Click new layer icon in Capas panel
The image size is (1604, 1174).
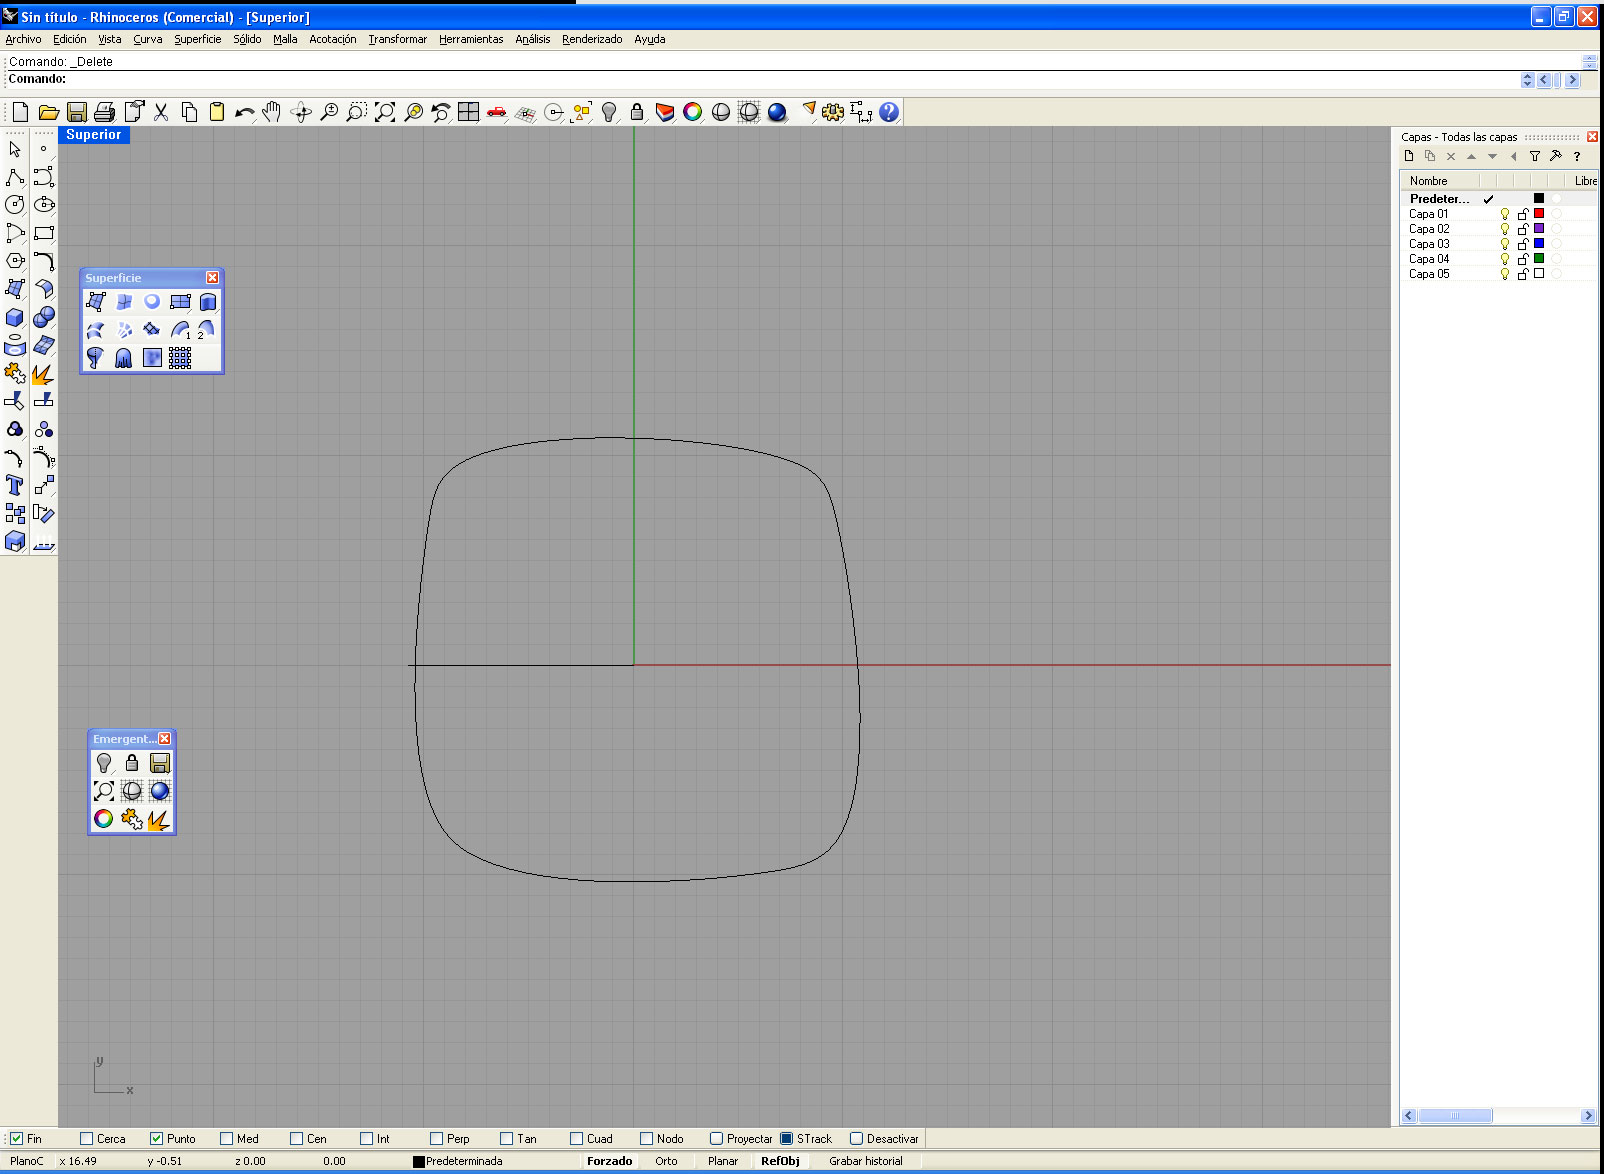pos(1409,156)
